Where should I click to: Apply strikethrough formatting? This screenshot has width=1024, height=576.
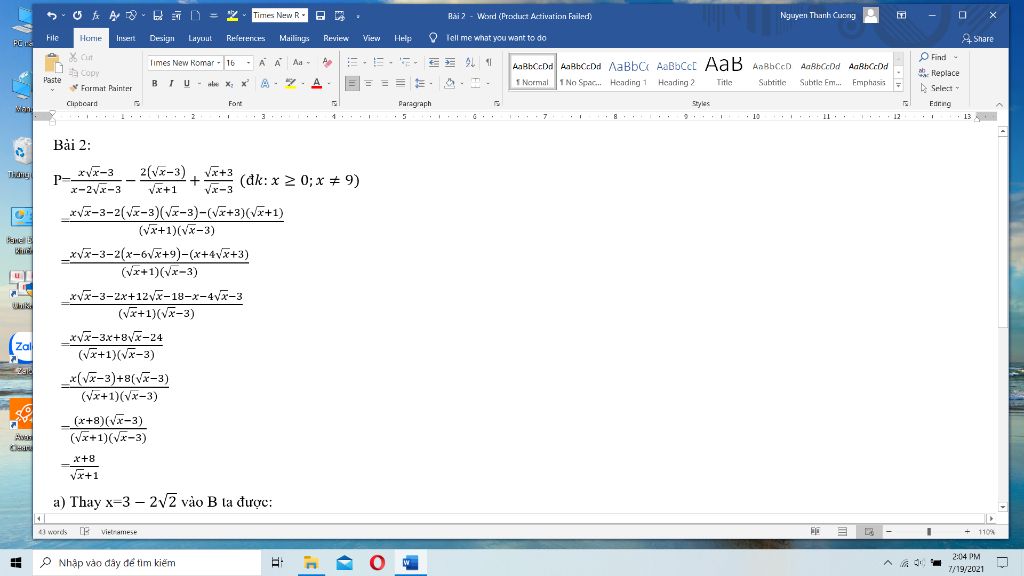(213, 84)
